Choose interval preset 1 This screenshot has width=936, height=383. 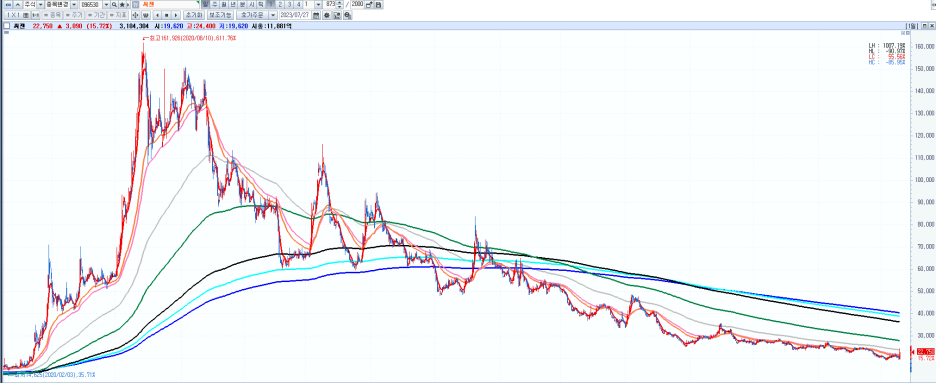[x=270, y=4]
